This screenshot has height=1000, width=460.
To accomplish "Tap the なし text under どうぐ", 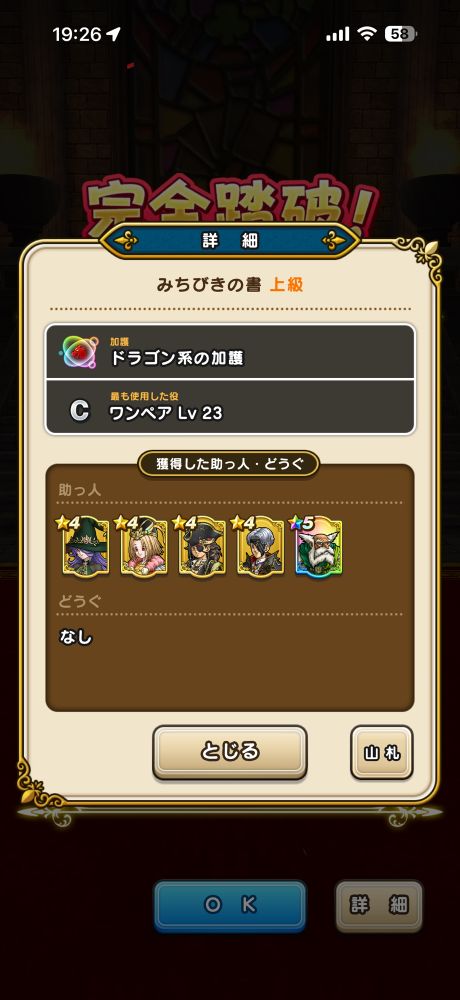I will 75,636.
